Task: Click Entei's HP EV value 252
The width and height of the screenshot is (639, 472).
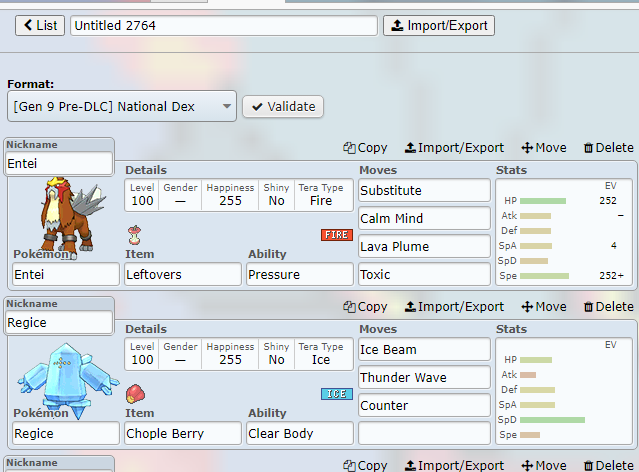Action: [x=608, y=201]
